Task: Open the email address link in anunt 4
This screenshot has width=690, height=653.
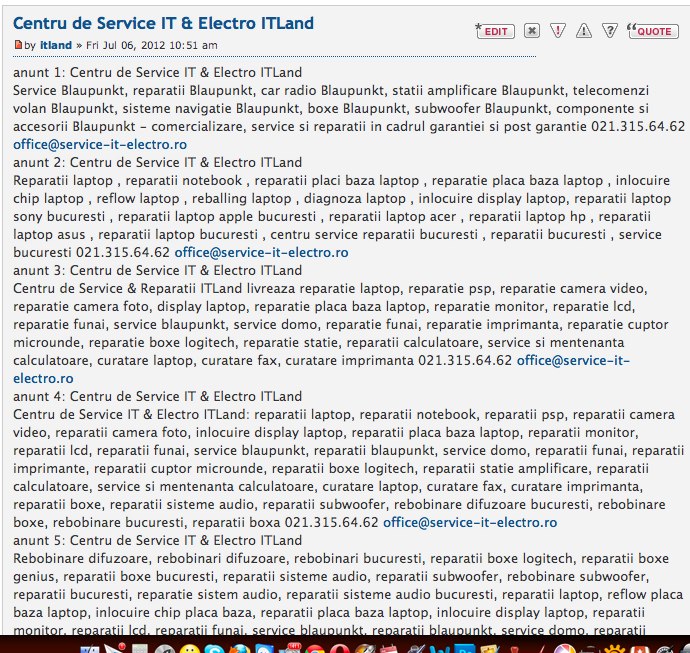Action: (470, 522)
